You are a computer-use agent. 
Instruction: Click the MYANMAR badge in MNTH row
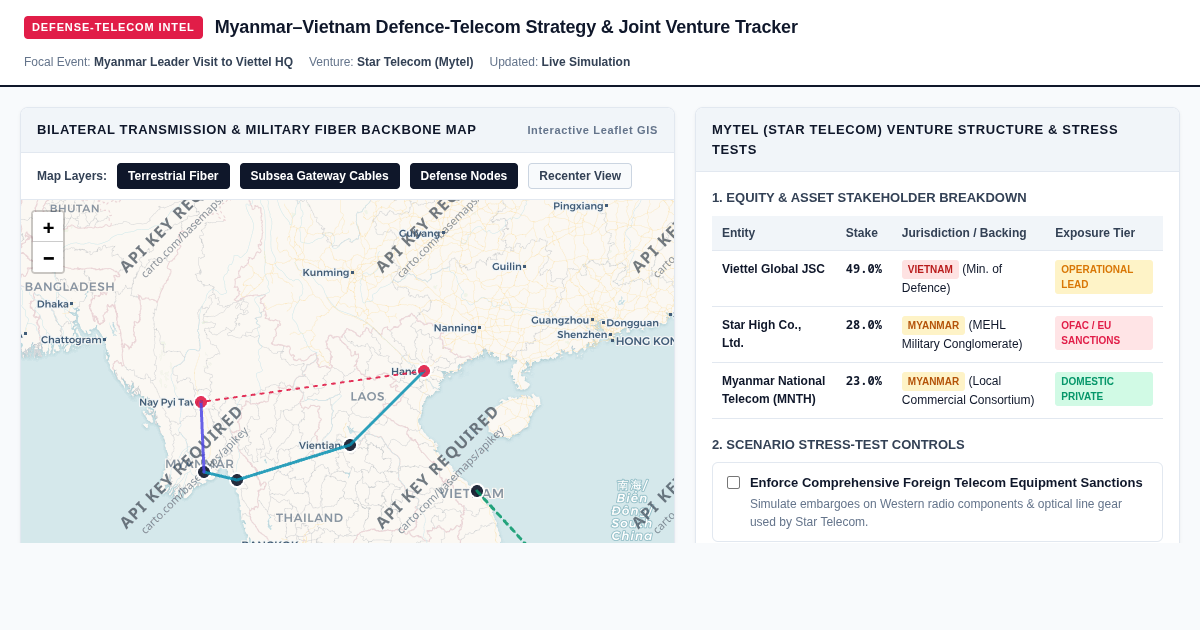(x=933, y=381)
